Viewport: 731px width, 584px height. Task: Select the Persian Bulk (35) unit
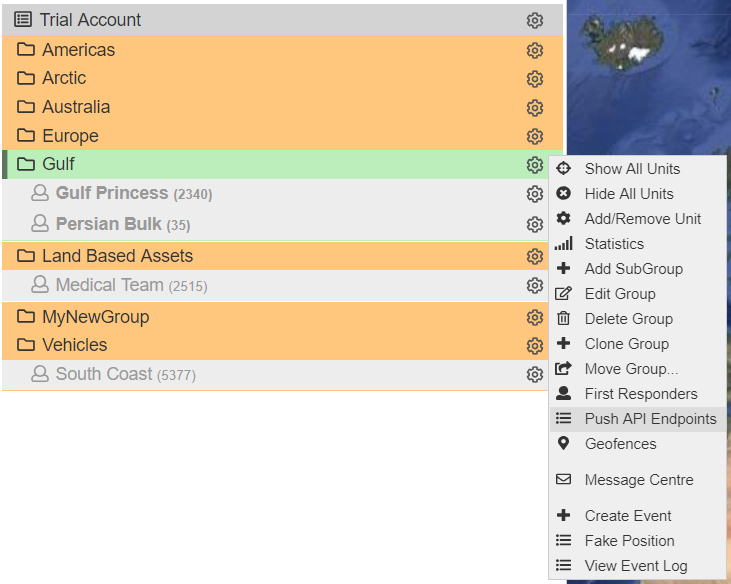coord(123,224)
